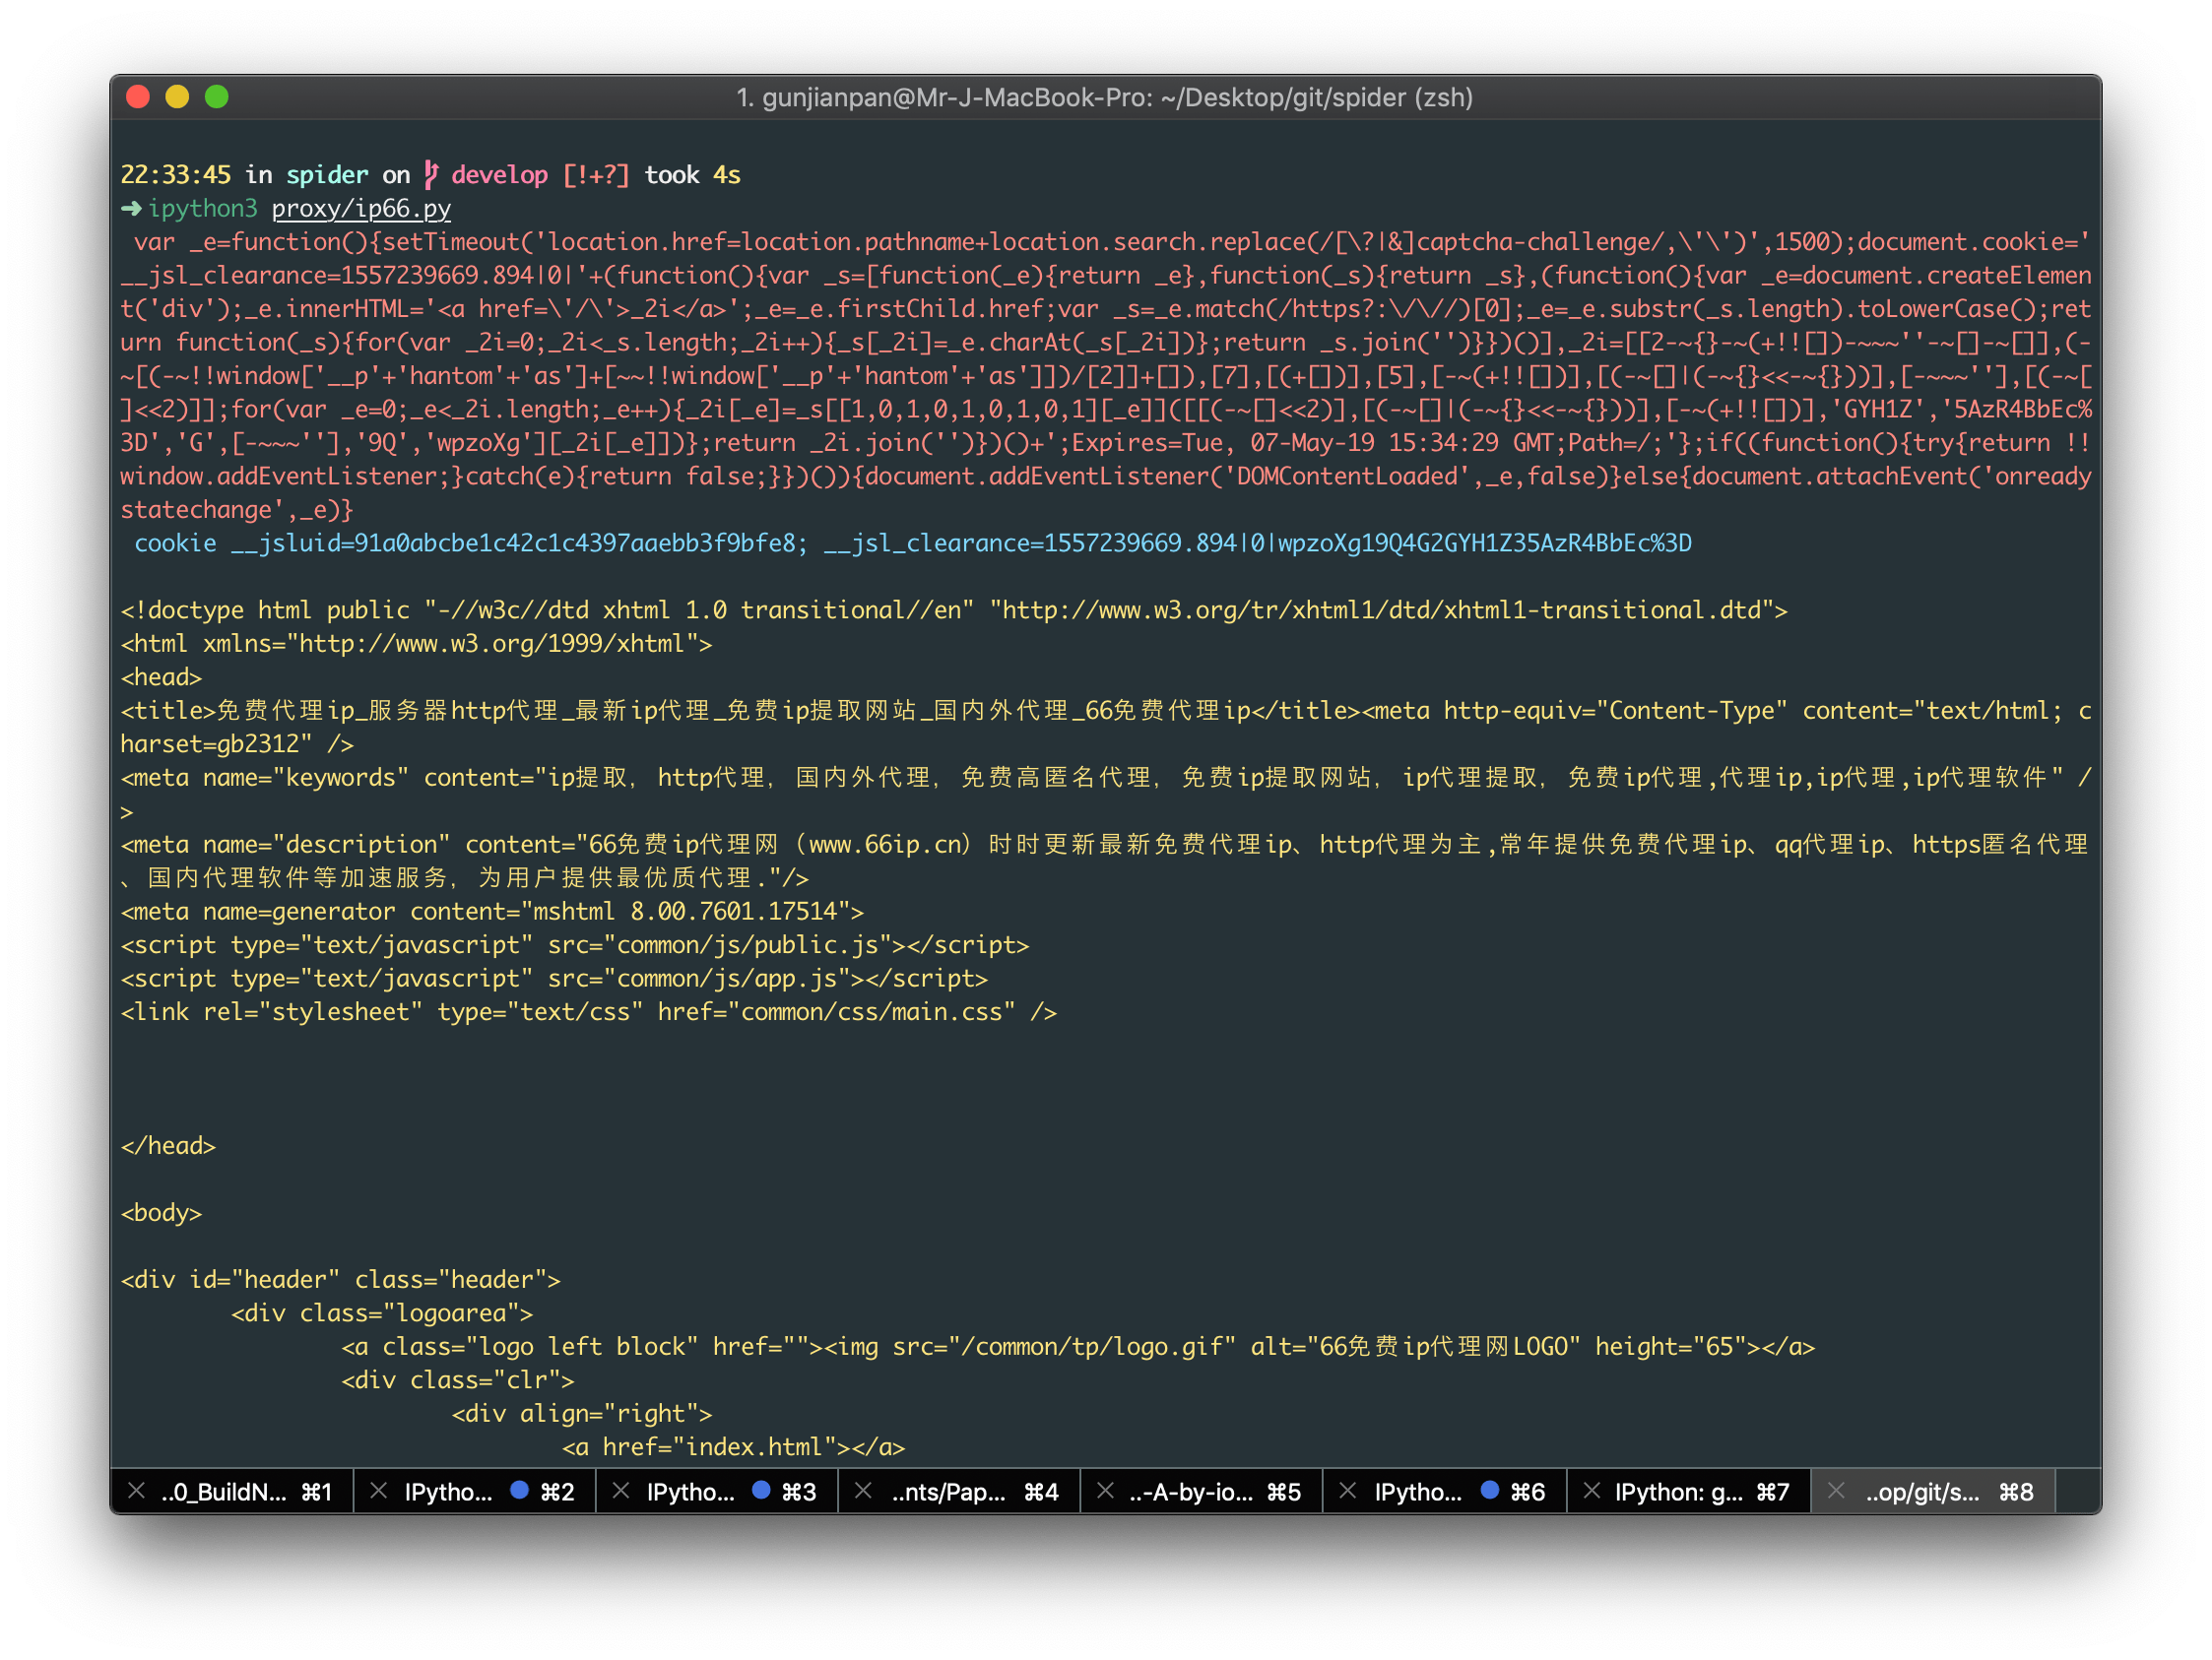Viewport: 2212px width, 1660px height.
Task: Close the ..0_BuildN... tab via its X
Action: (137, 1491)
